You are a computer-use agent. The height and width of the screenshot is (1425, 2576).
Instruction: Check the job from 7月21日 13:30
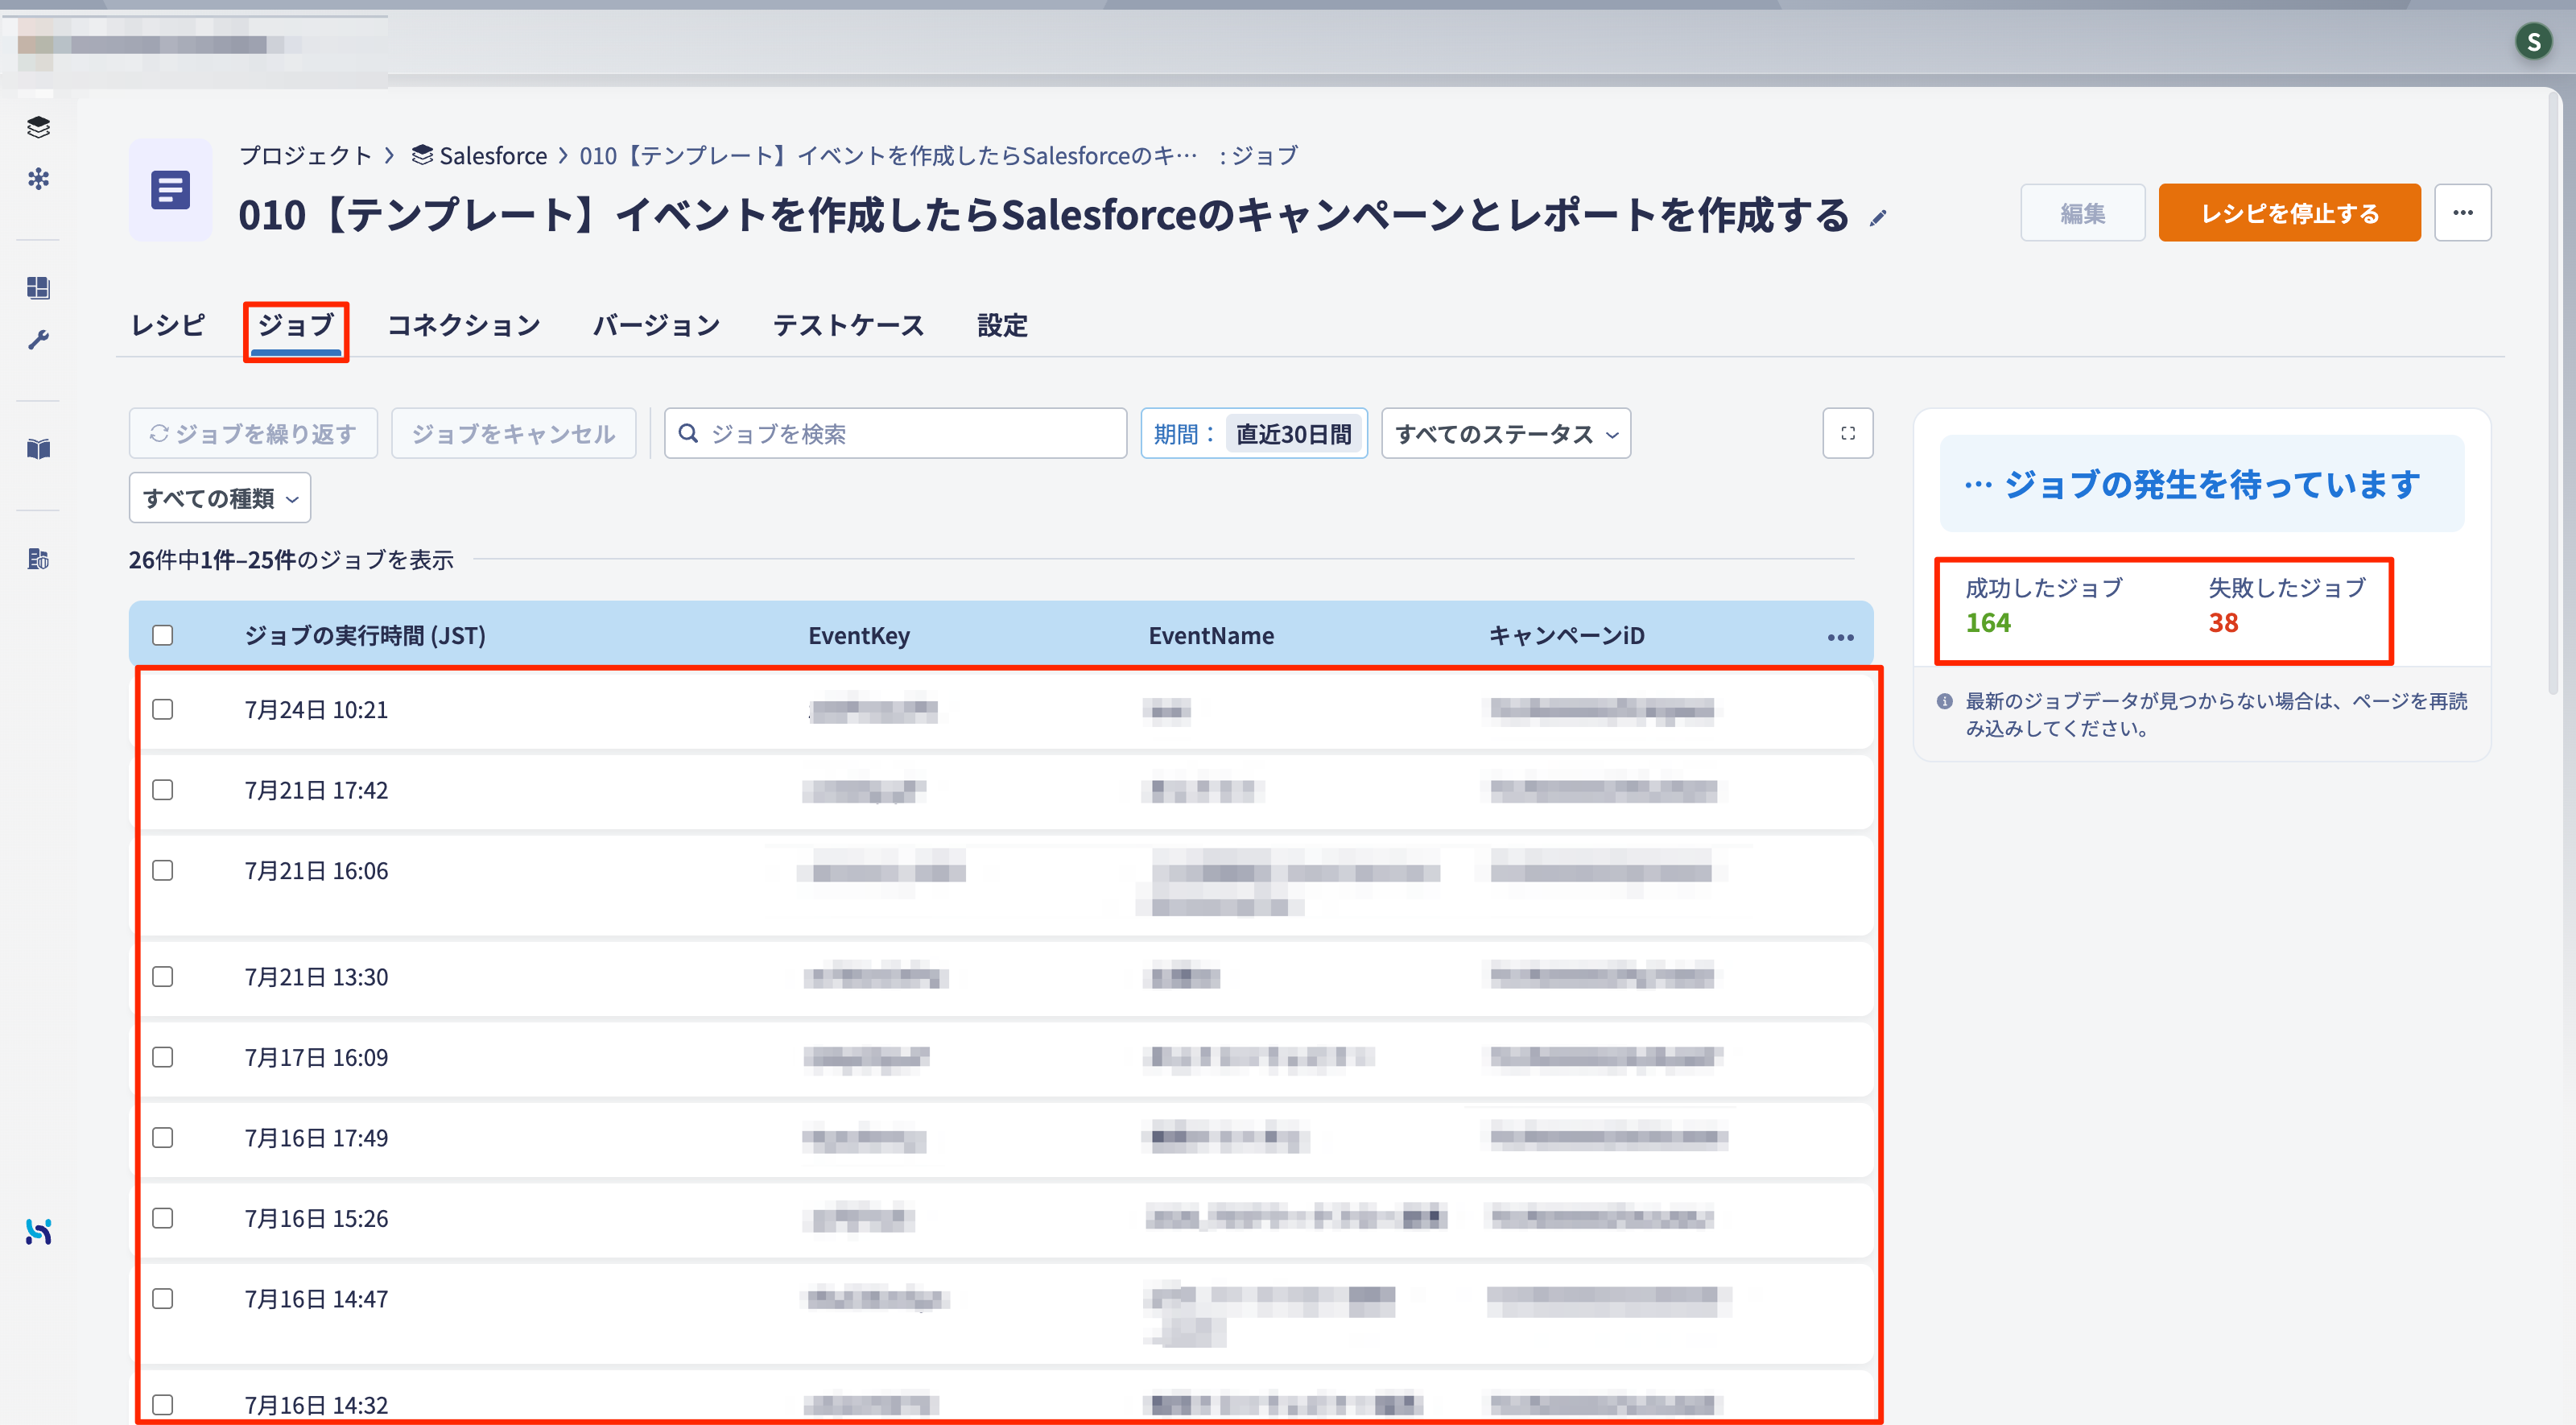(162, 976)
